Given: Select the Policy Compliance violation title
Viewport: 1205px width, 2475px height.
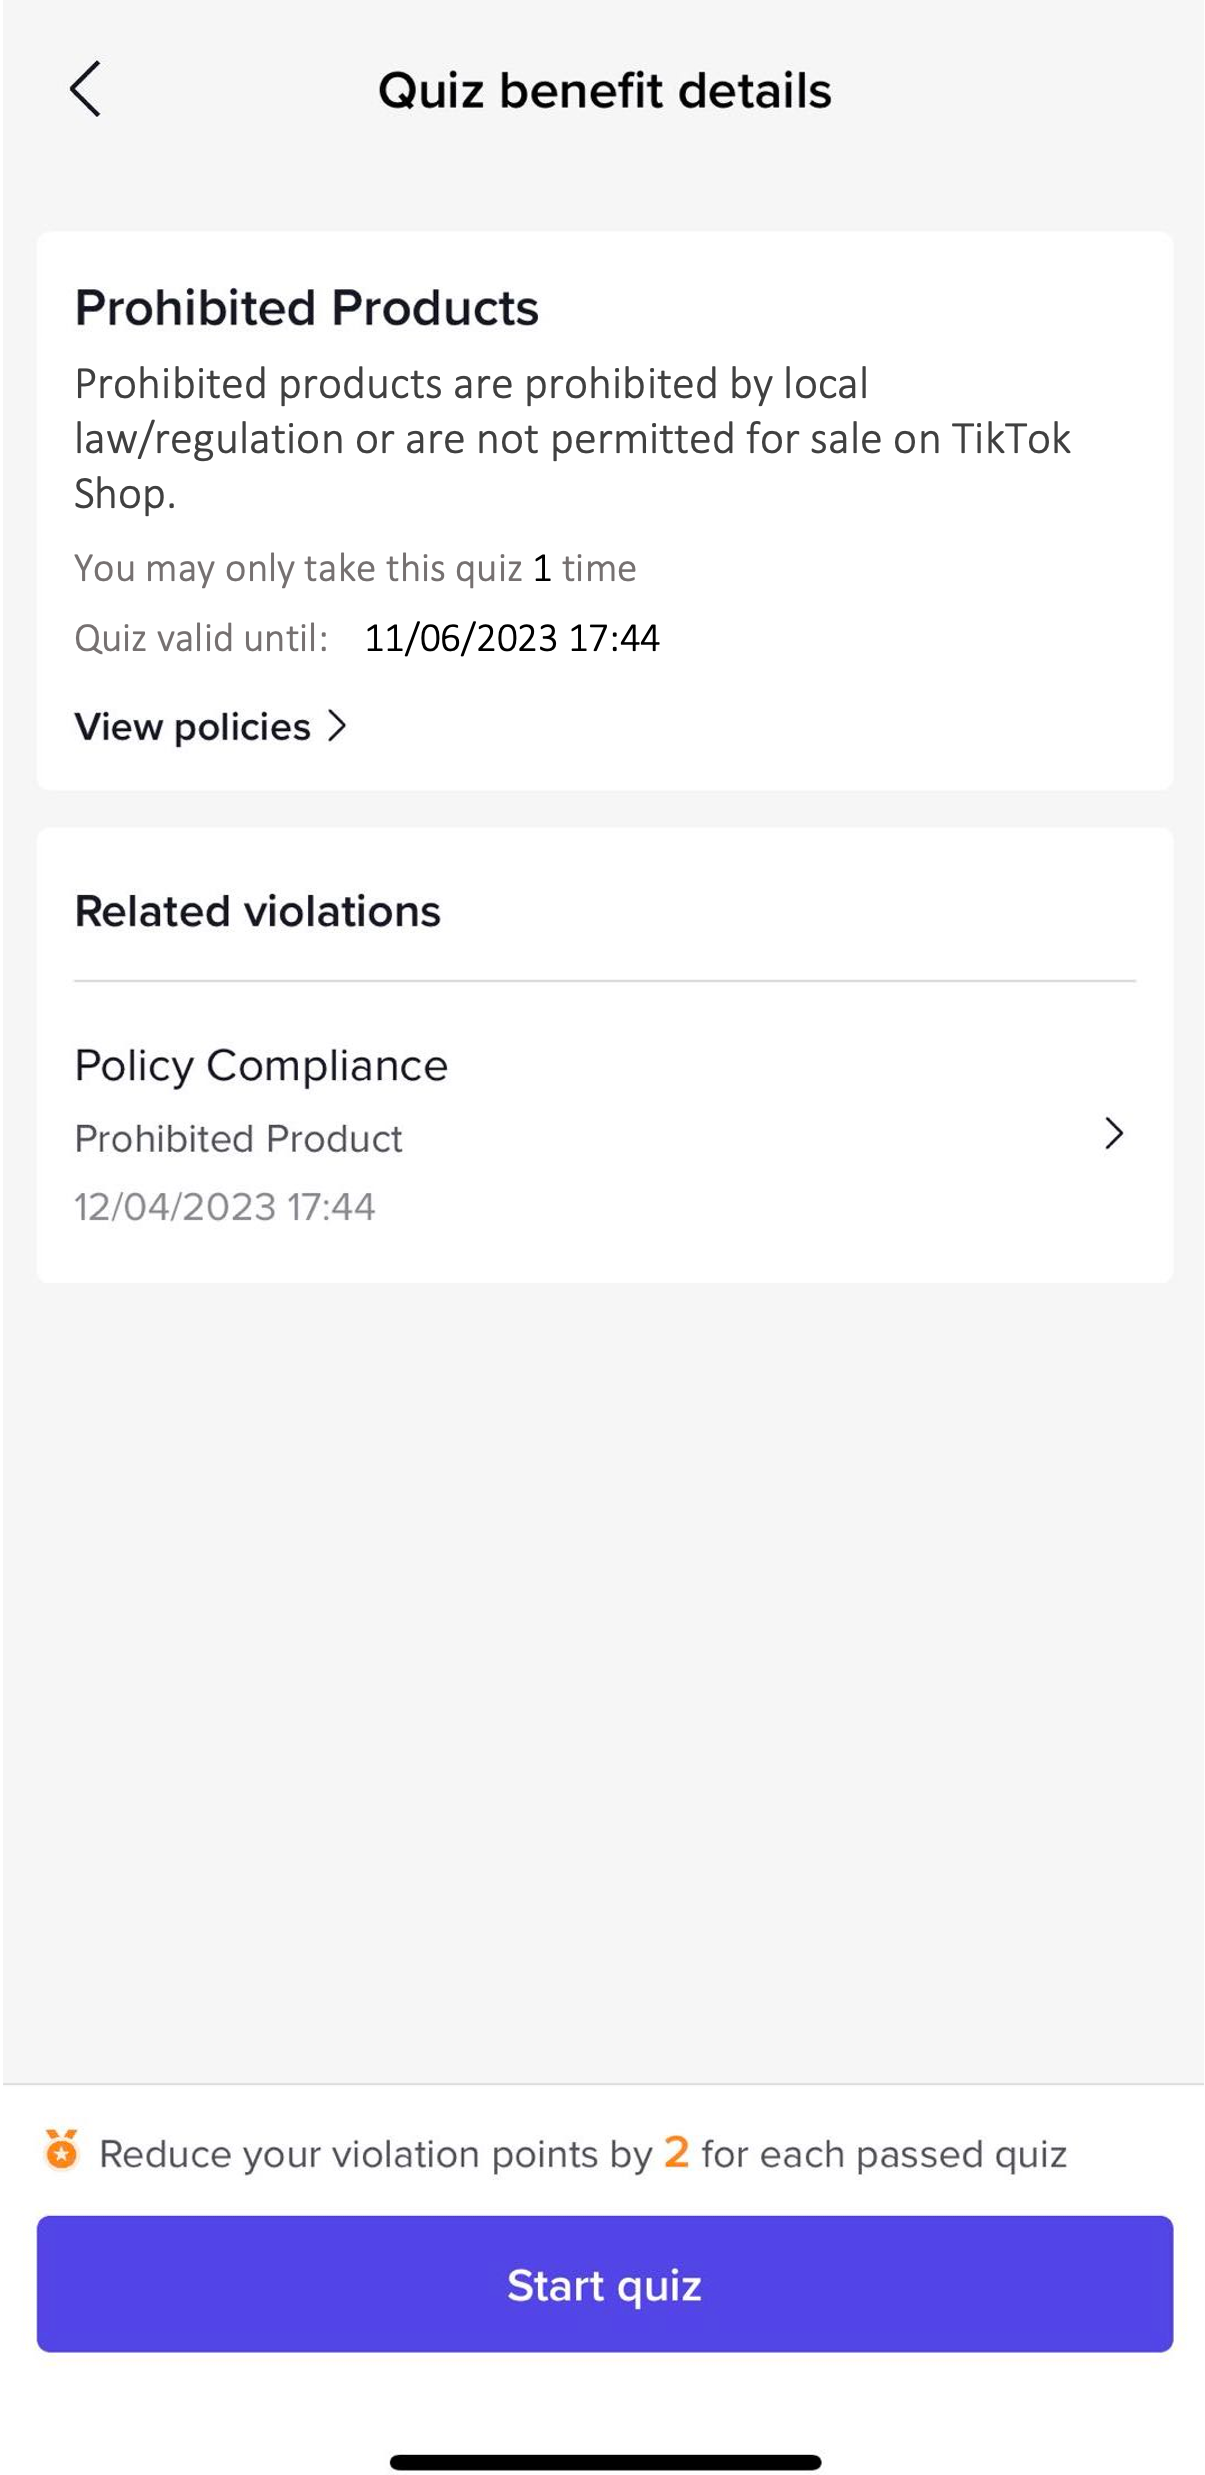Looking at the screenshot, I should tap(261, 1066).
